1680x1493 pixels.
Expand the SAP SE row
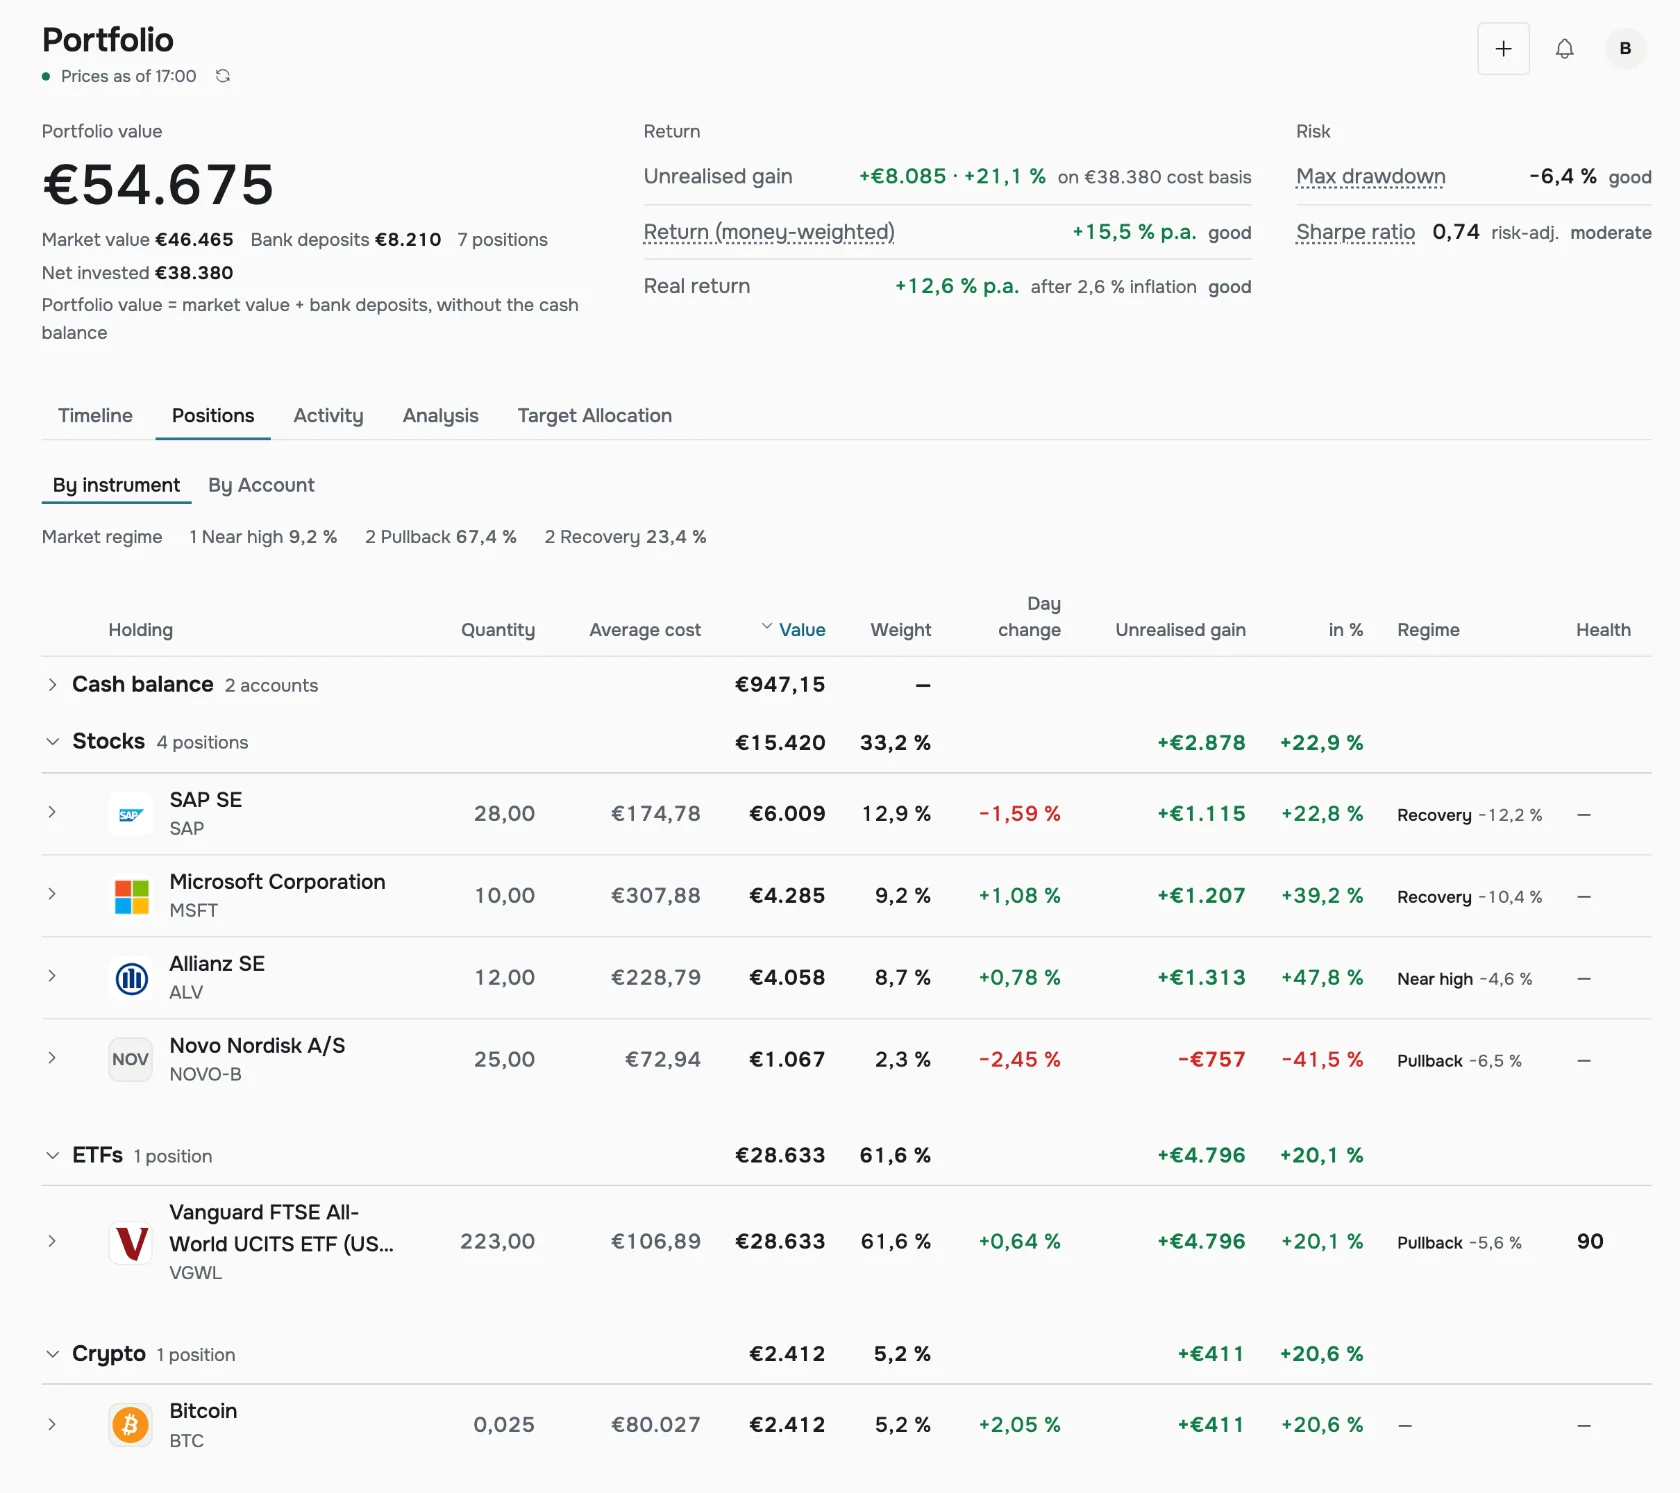52,812
